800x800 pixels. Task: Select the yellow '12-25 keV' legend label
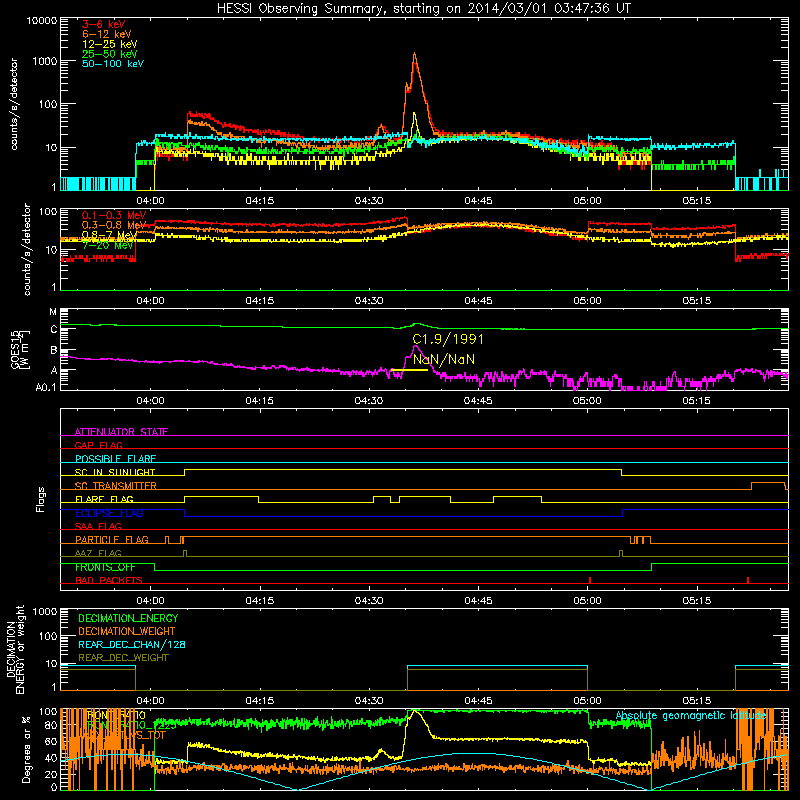(x=110, y=44)
